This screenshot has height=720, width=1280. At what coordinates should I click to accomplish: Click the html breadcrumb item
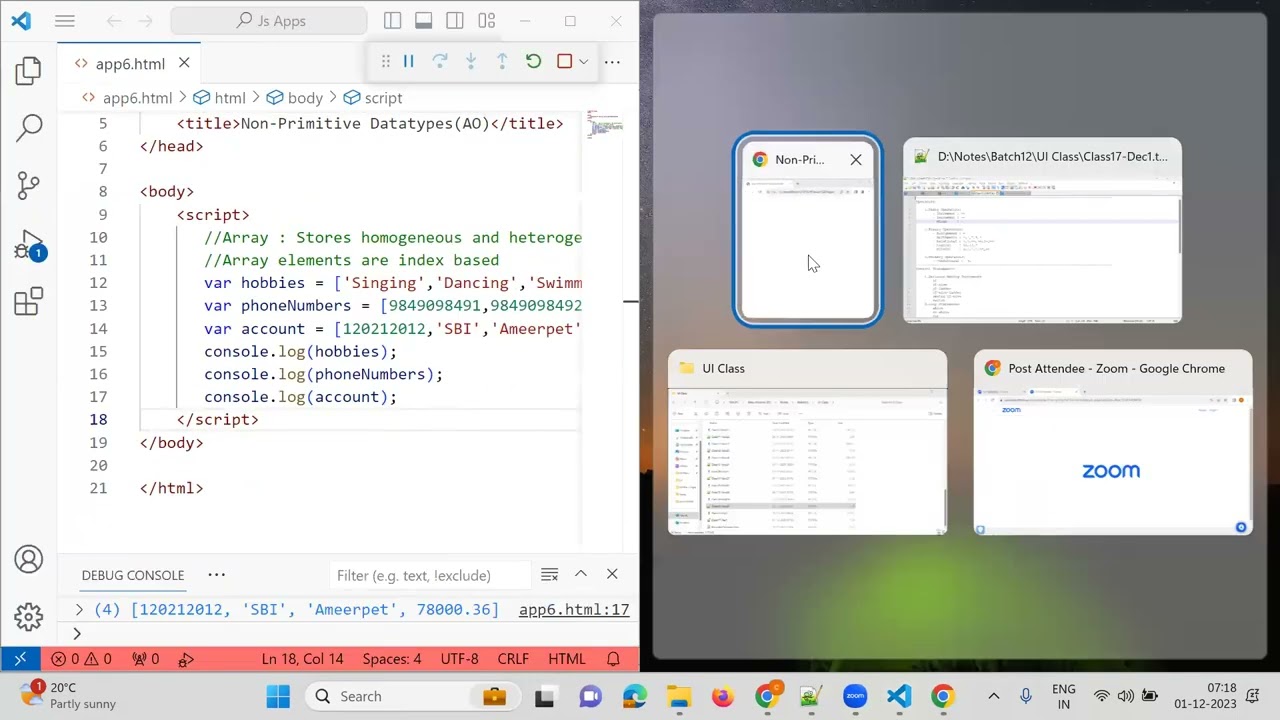pyautogui.click(x=219, y=98)
